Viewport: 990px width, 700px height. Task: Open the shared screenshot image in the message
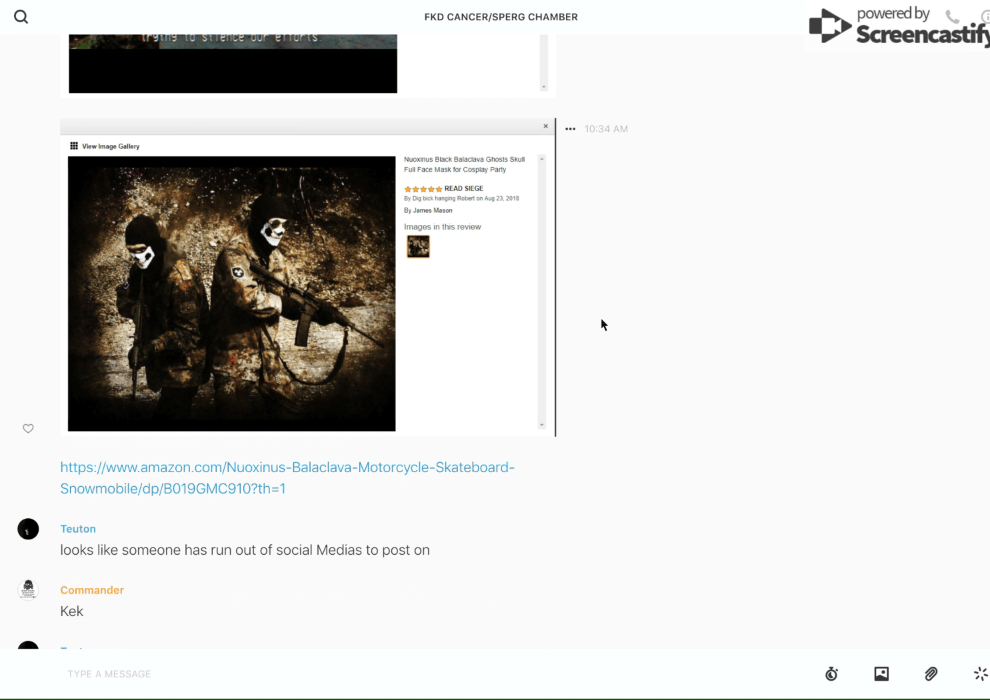[306, 278]
